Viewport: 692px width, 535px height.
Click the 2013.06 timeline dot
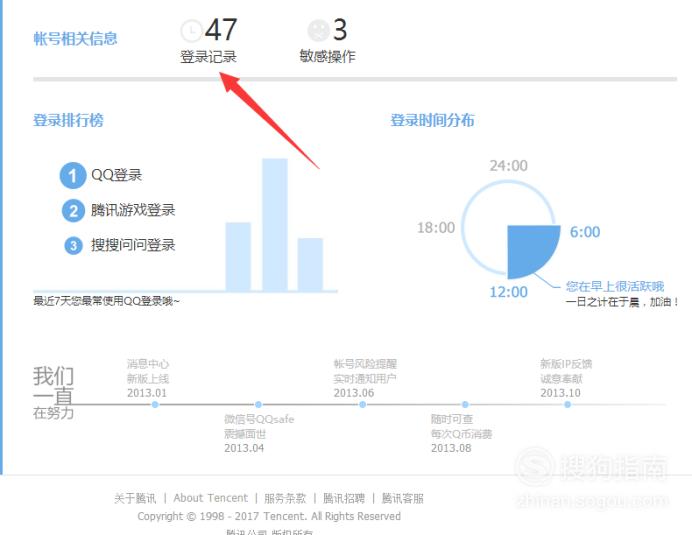(362, 404)
